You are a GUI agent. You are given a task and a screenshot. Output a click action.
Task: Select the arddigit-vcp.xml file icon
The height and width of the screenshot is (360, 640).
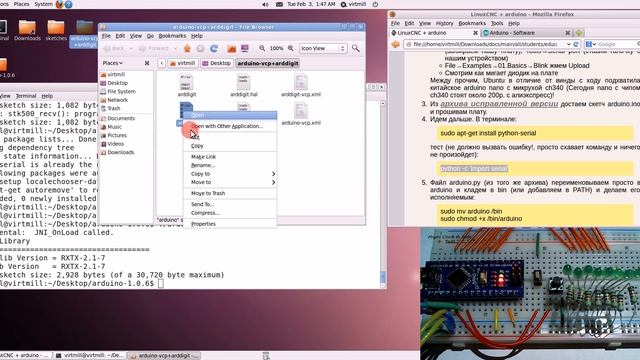pyautogui.click(x=301, y=83)
